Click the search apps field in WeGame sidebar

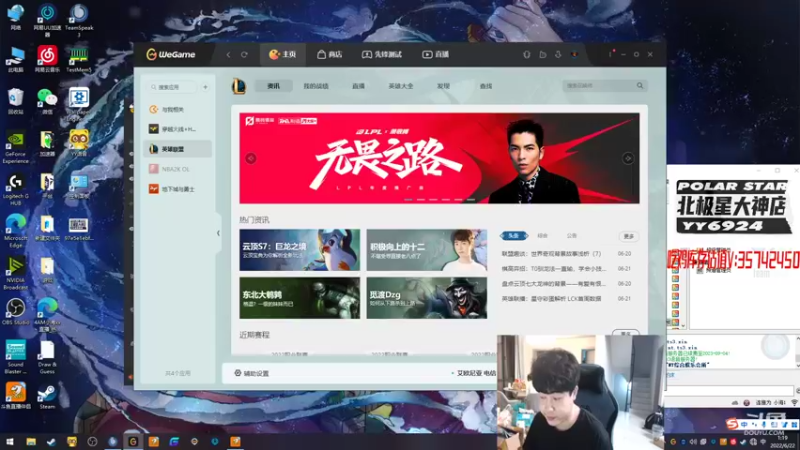coord(172,87)
